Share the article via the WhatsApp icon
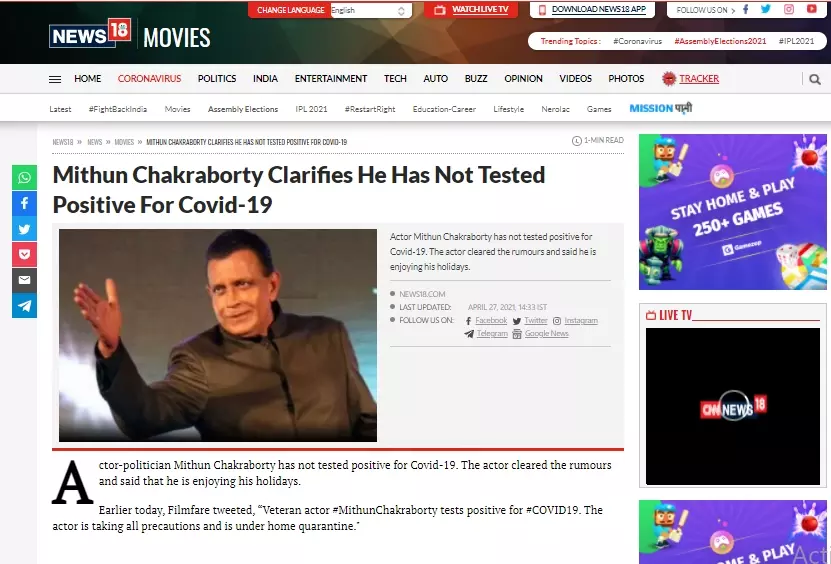This screenshot has width=831, height=564. click(24, 178)
